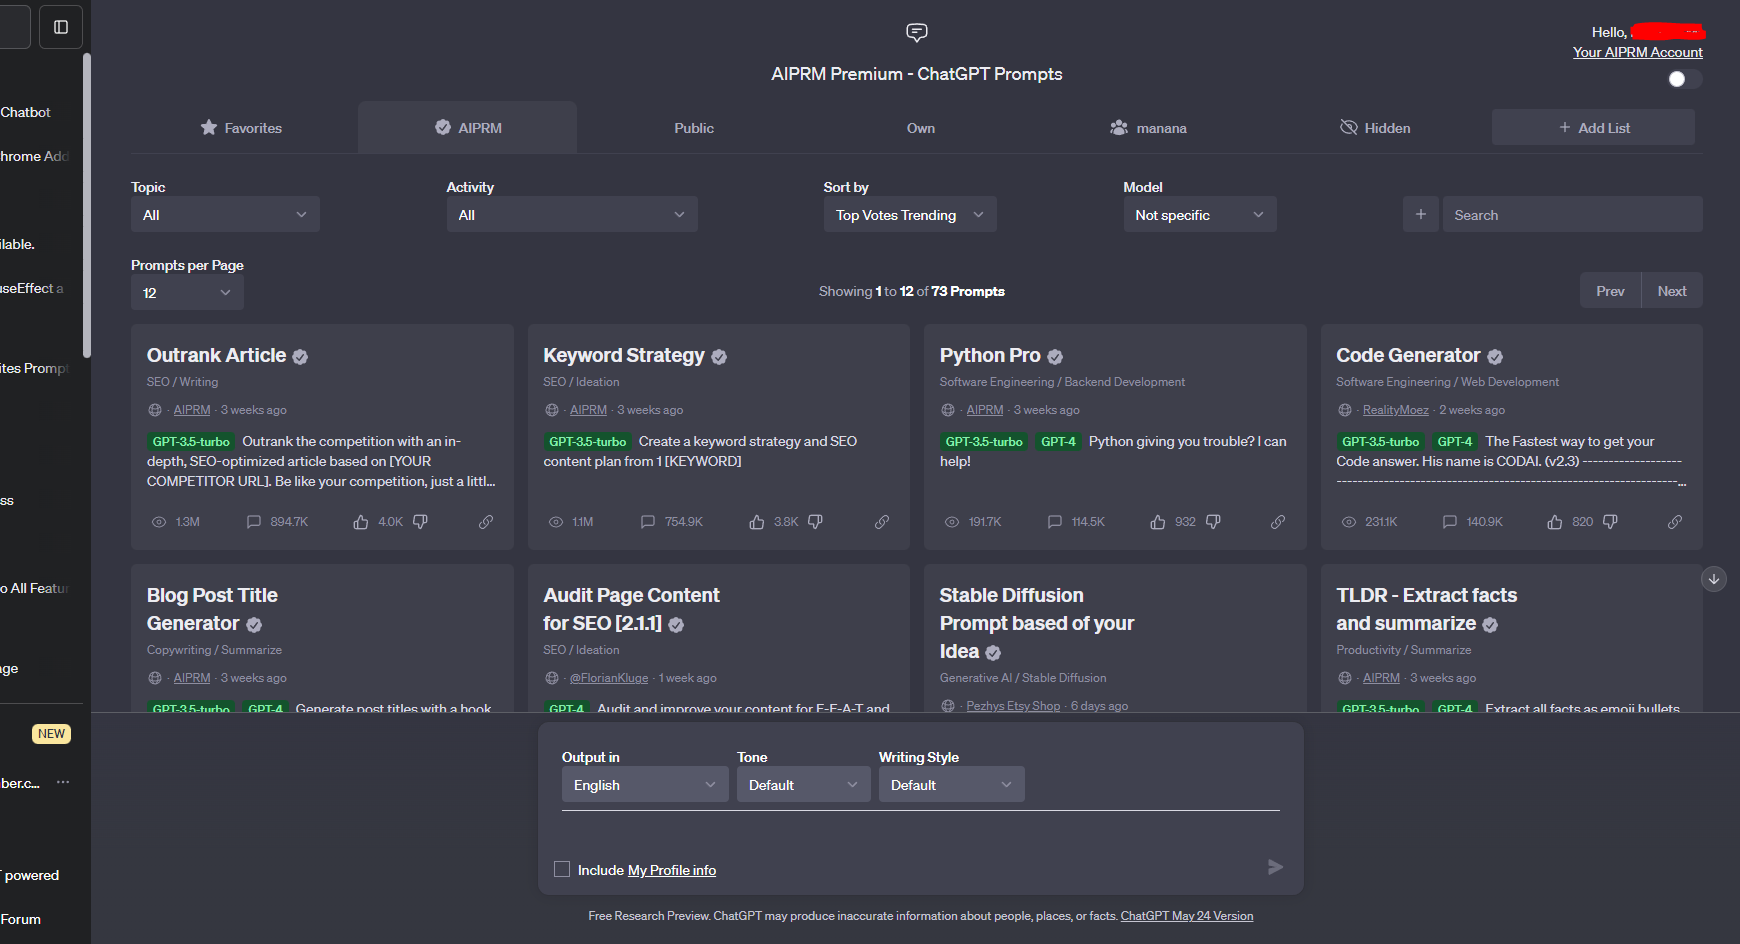Open ChatGPT May 24 Version link

pyautogui.click(x=1187, y=916)
